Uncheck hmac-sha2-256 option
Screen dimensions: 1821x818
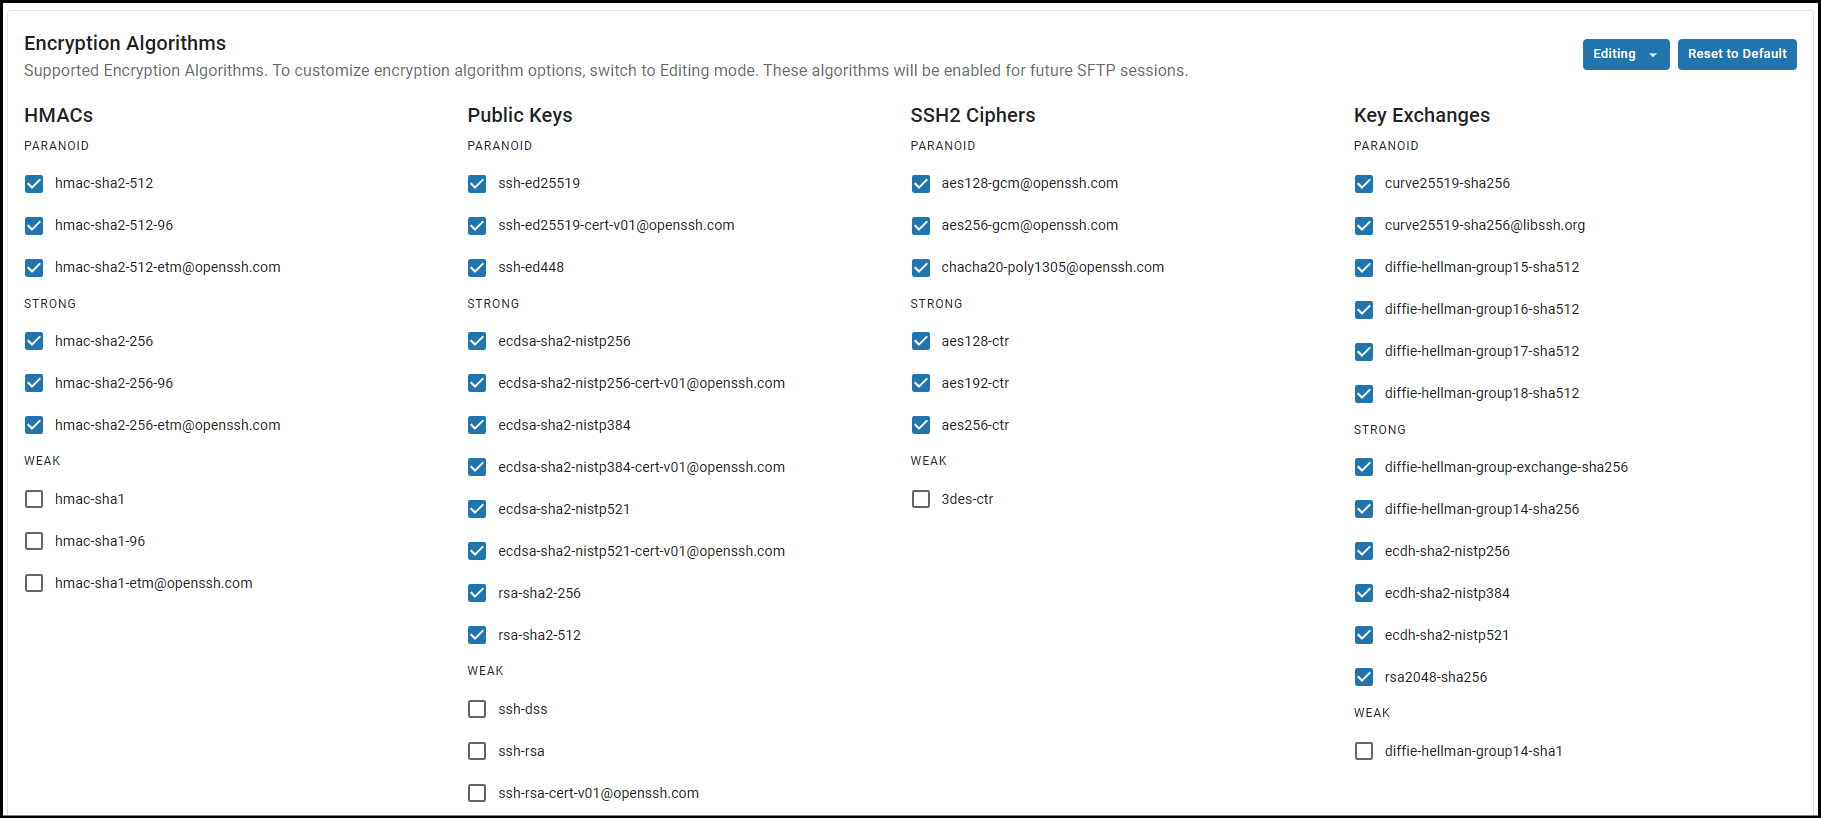[x=34, y=341]
